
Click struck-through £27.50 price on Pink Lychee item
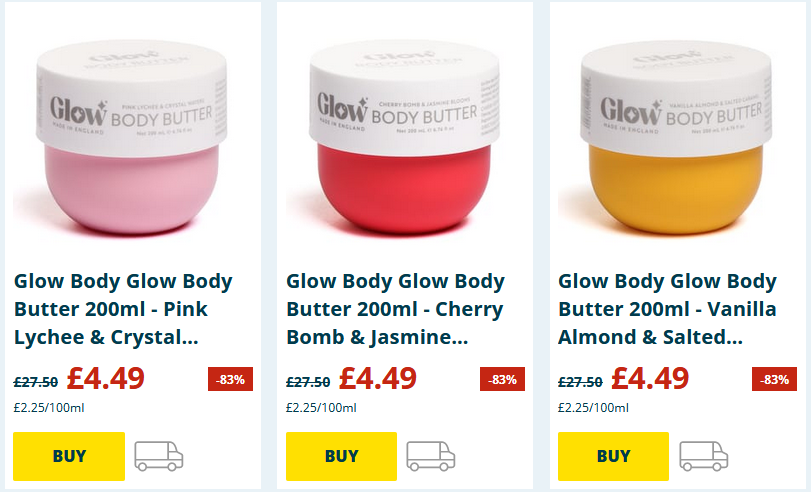coord(36,382)
